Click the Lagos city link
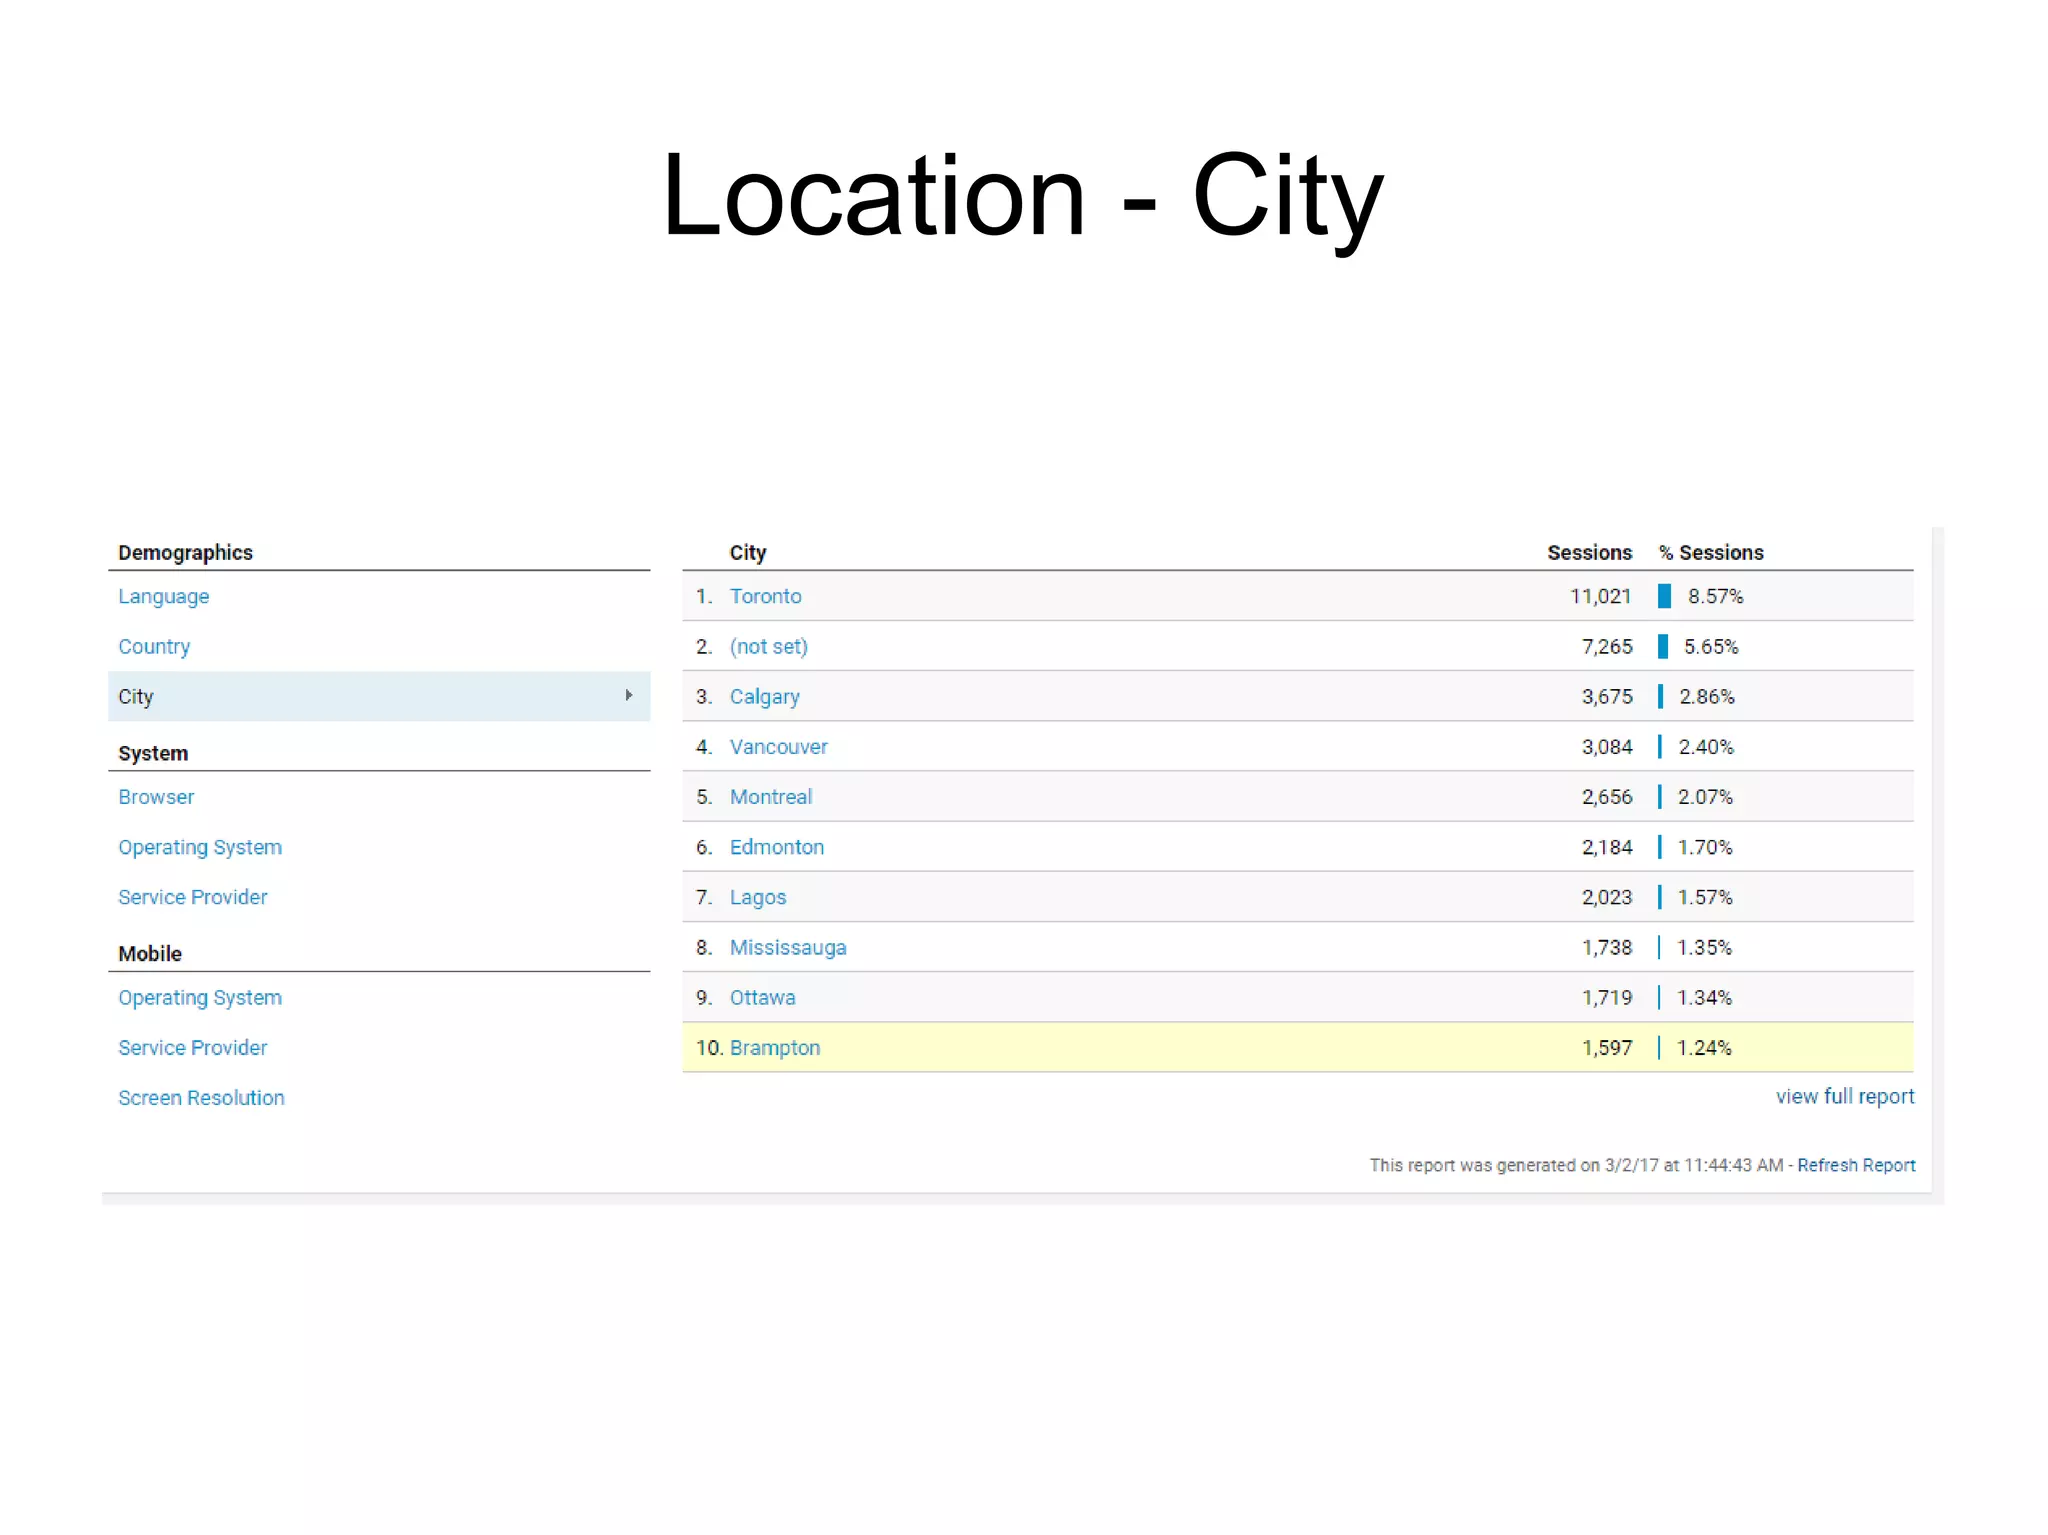 point(757,898)
